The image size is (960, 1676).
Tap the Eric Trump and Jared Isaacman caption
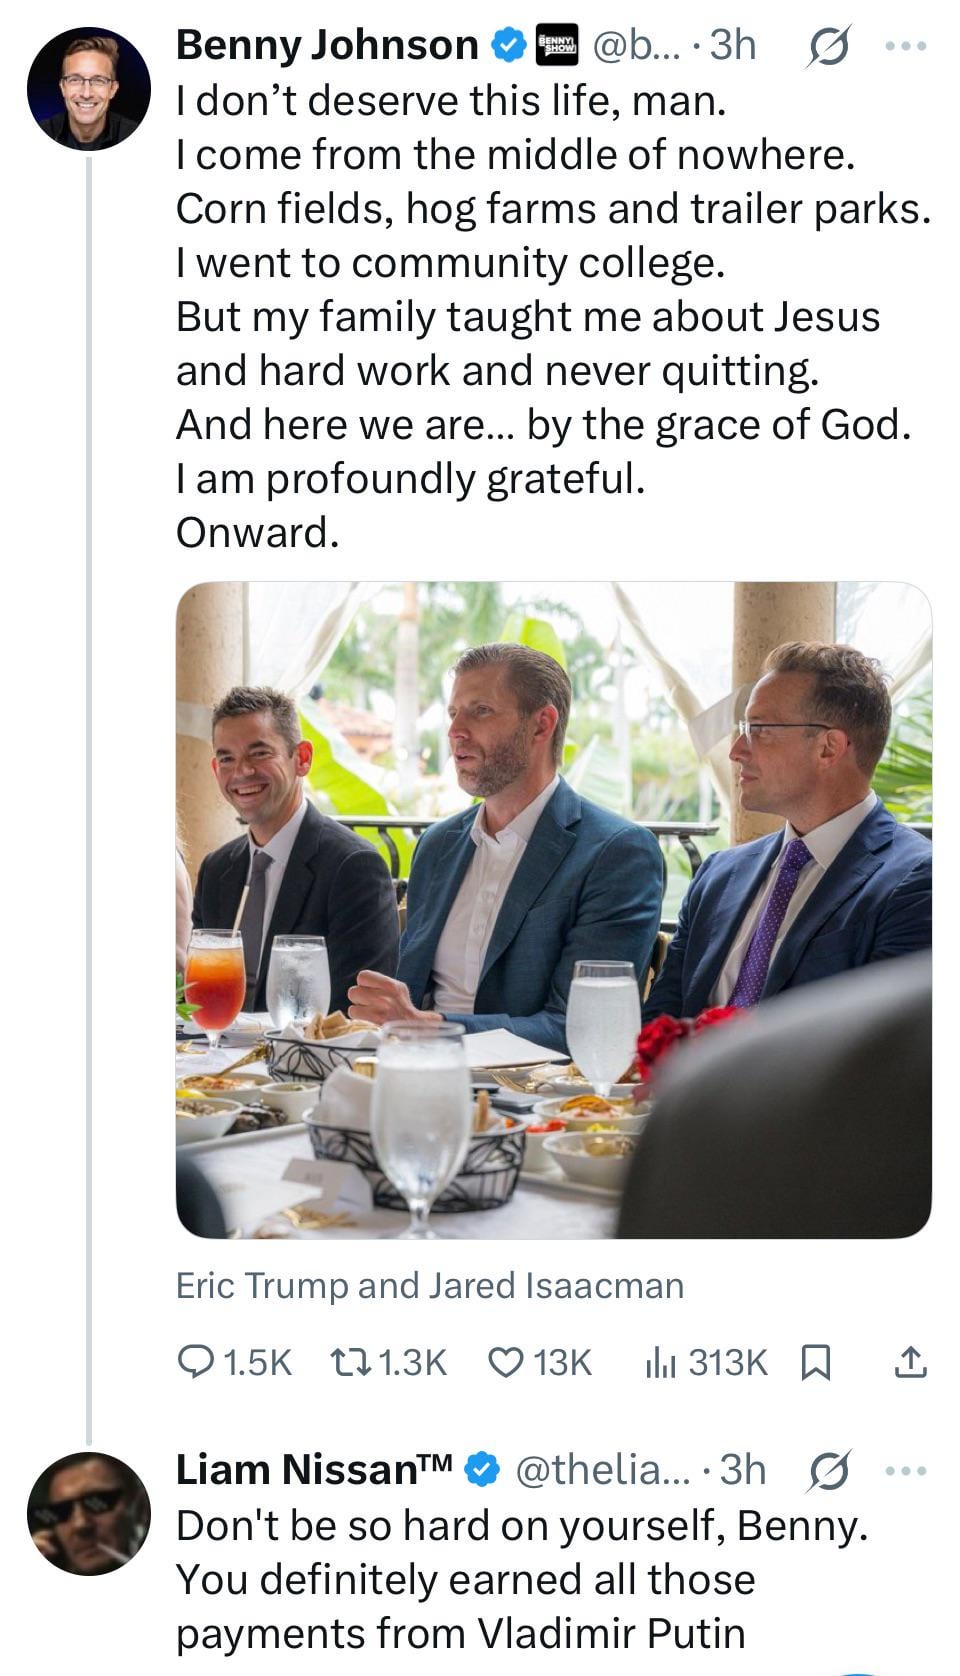click(430, 1285)
